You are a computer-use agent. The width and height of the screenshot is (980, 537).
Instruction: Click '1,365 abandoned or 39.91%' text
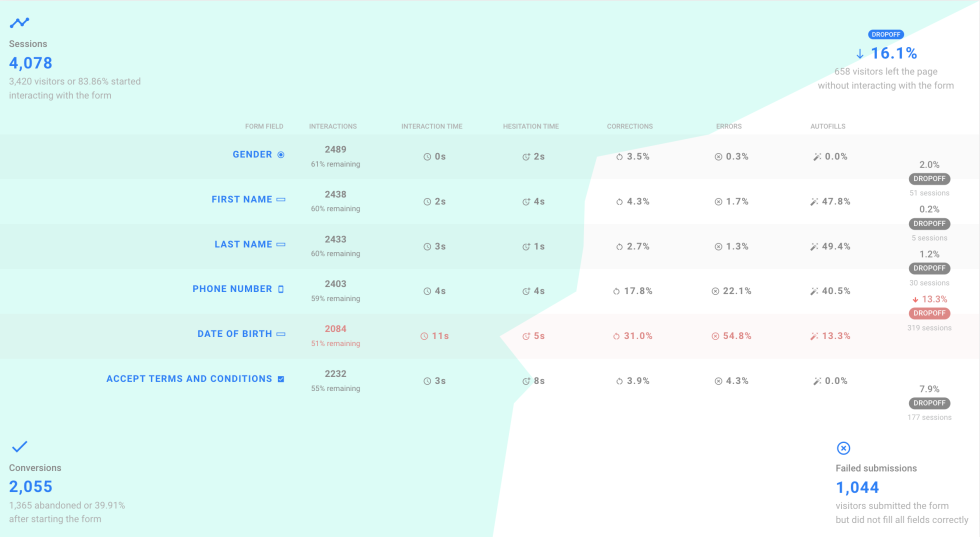(67, 505)
